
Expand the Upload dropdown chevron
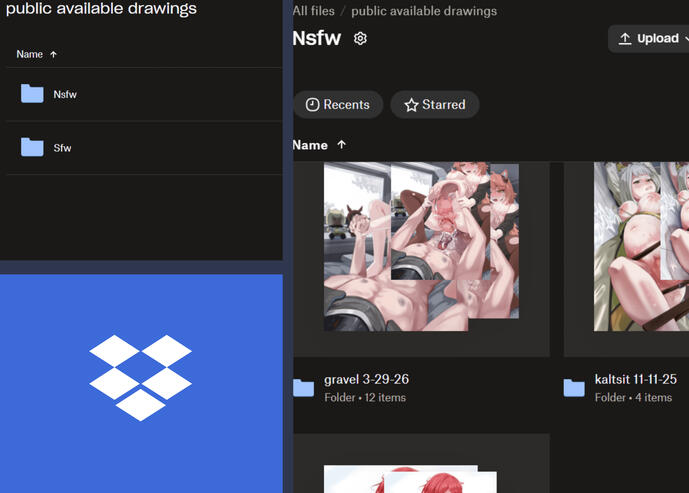click(x=686, y=39)
